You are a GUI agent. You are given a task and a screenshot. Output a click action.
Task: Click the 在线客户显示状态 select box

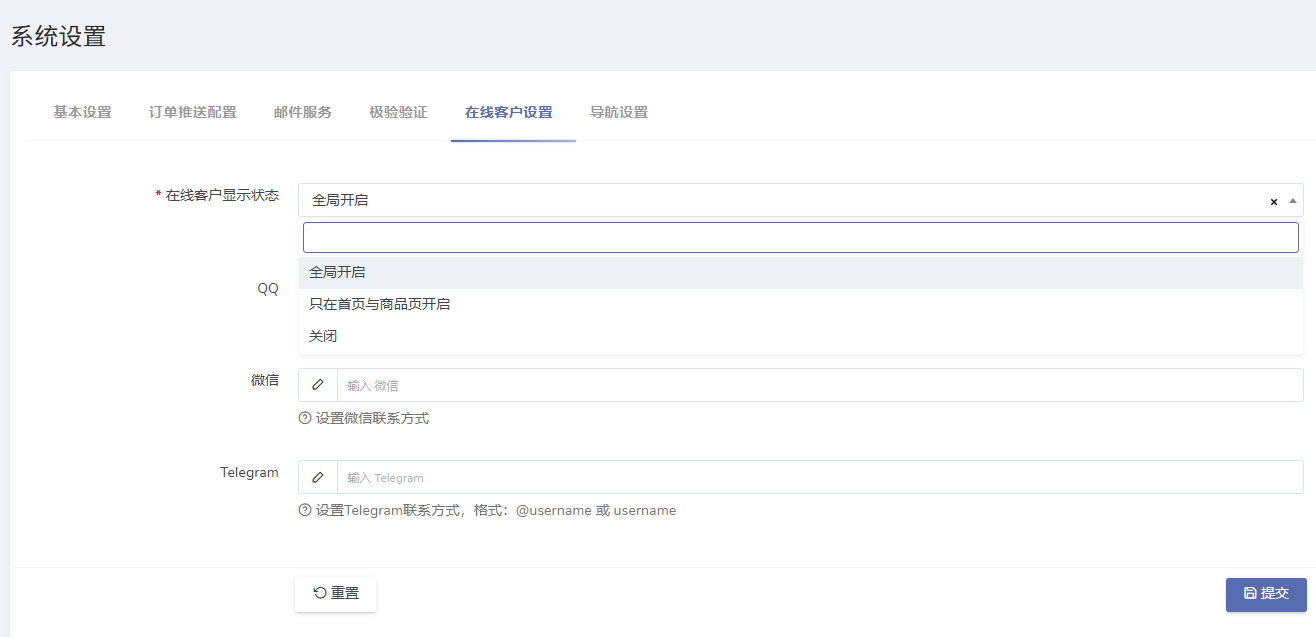point(780,200)
